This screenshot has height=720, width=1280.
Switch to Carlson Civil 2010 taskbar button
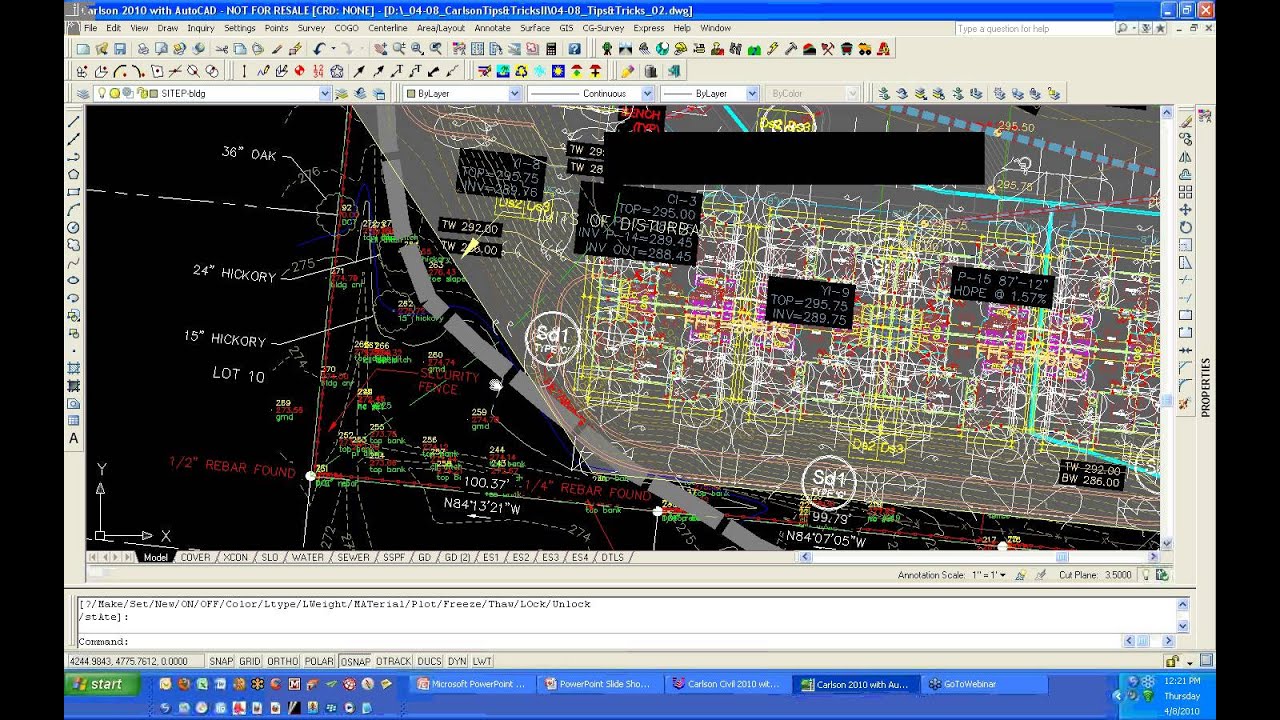(727, 684)
